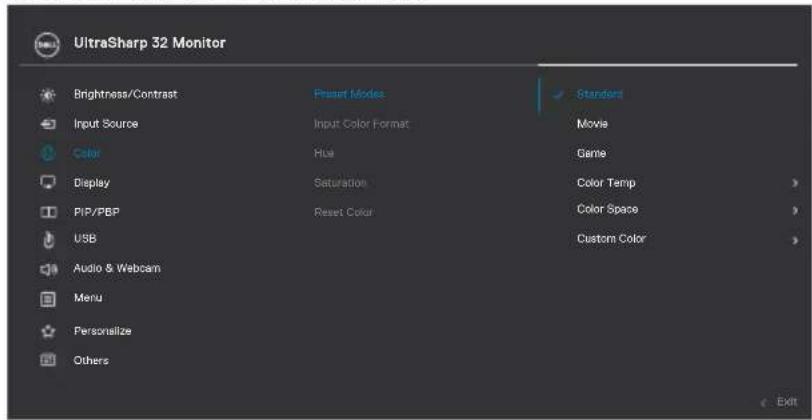Choose the Movie preset mode

click(592, 124)
